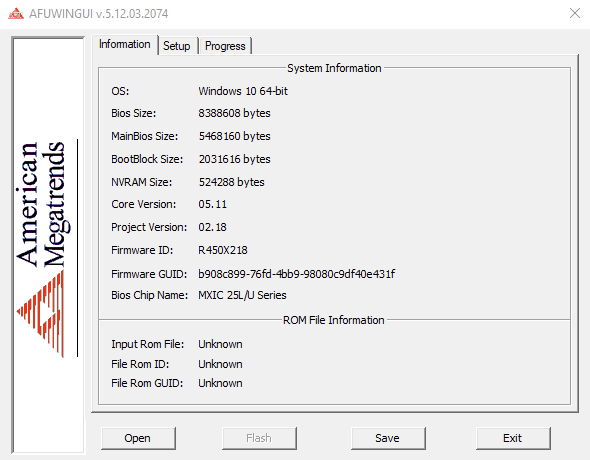Viewport: 590px width, 460px height.
Task: Select the Firmware GUID value starting b908c899
Action: click(x=297, y=274)
